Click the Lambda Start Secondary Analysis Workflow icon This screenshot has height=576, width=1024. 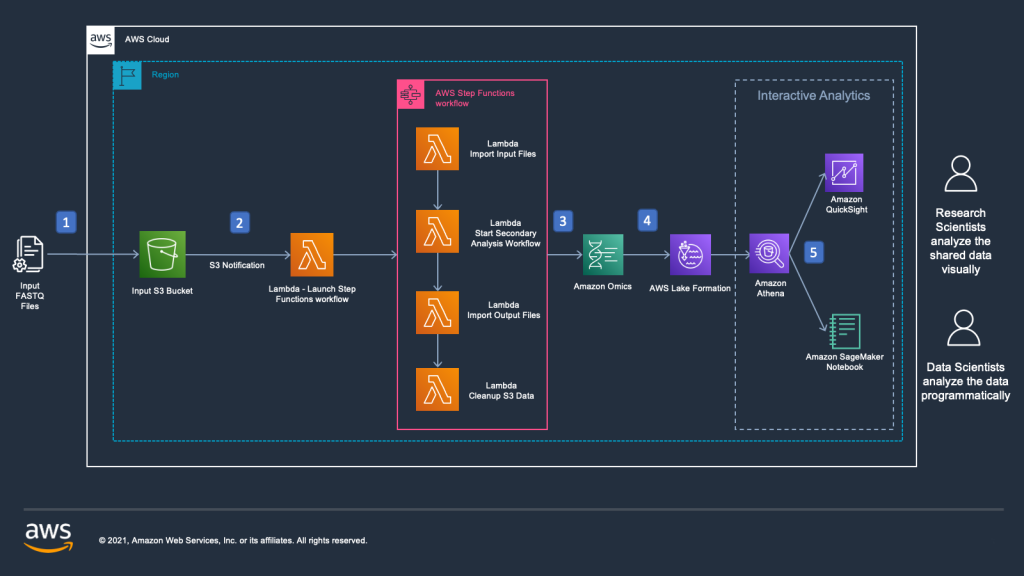(436, 230)
